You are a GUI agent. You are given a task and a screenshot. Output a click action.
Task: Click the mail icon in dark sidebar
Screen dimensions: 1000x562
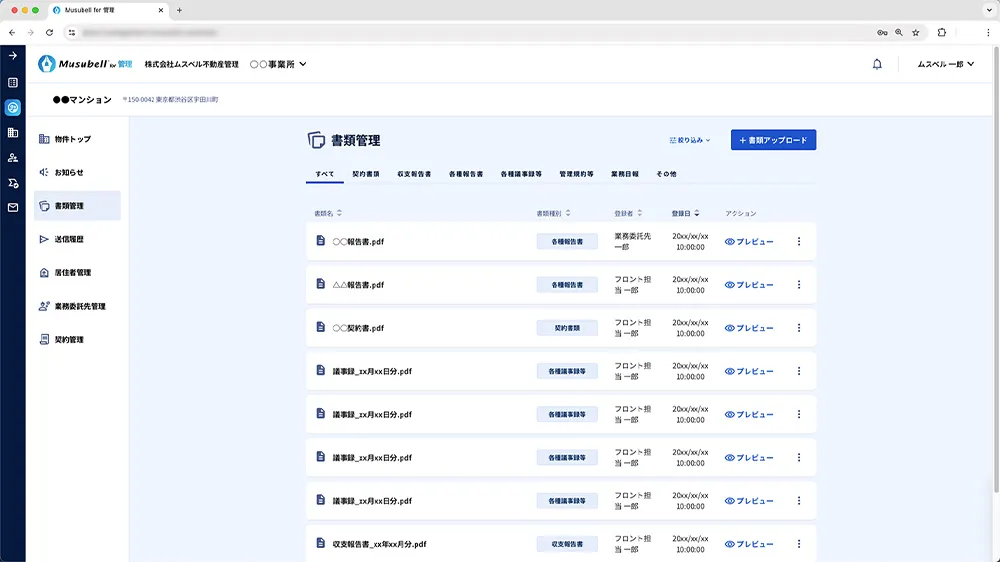tap(13, 208)
